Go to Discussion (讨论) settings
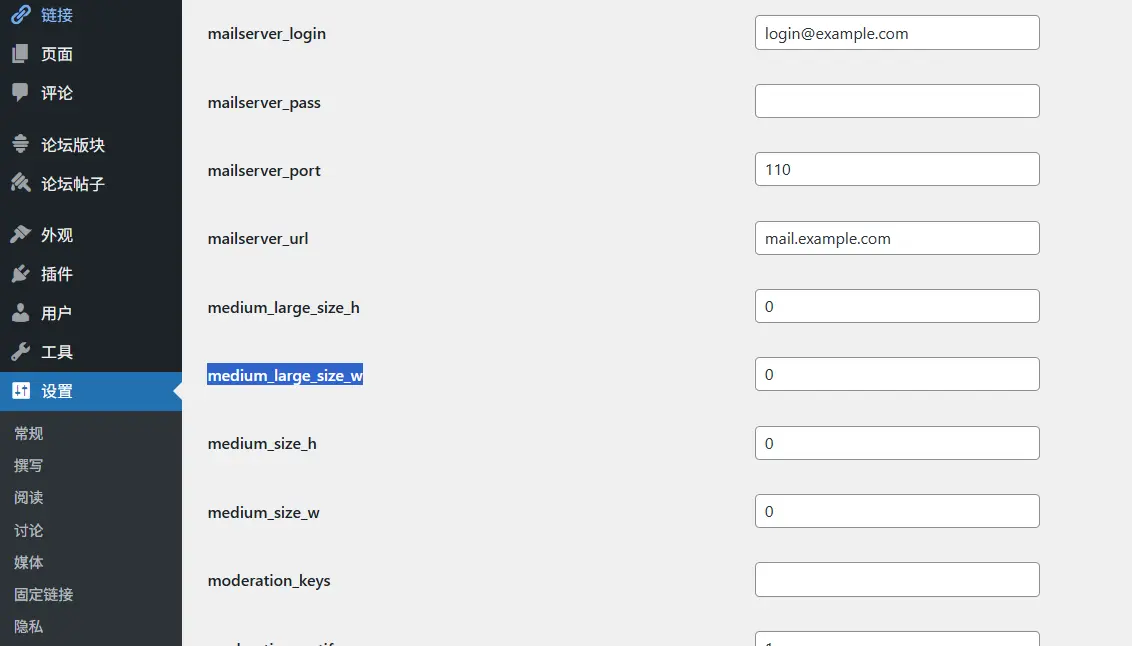This screenshot has height=646, width=1132. pyautogui.click(x=29, y=531)
